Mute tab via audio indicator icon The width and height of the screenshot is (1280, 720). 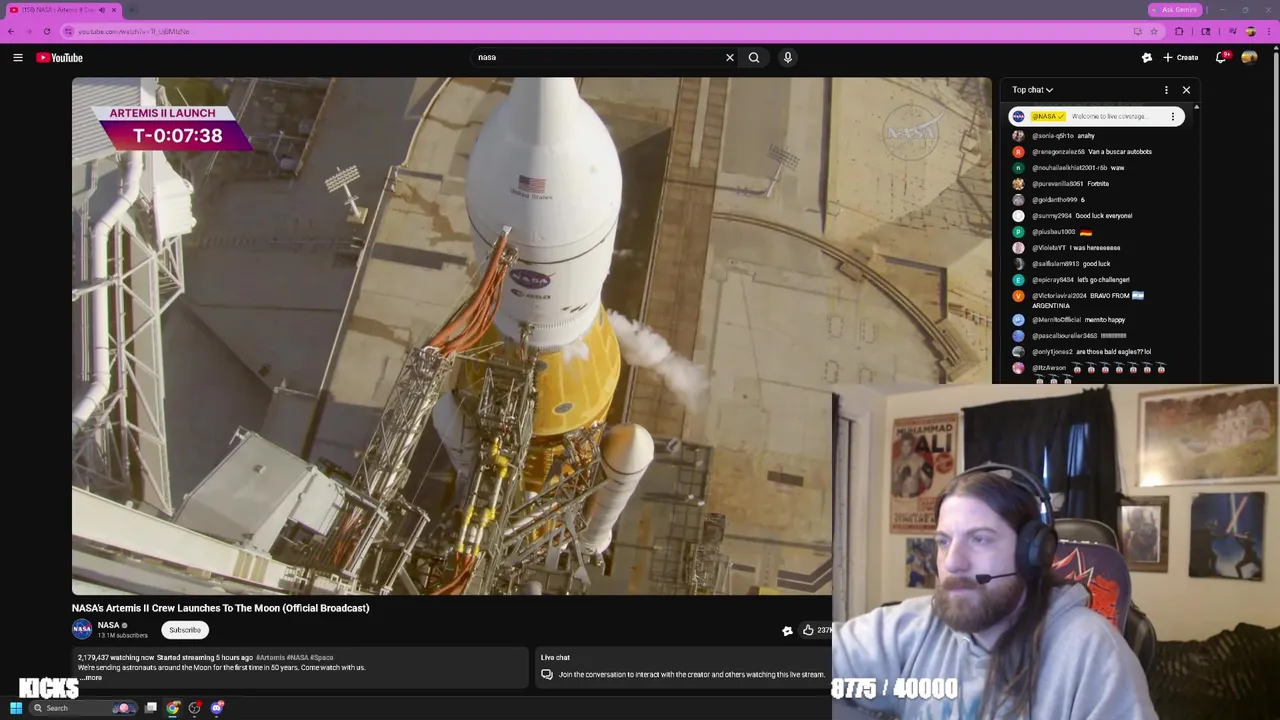click(102, 10)
